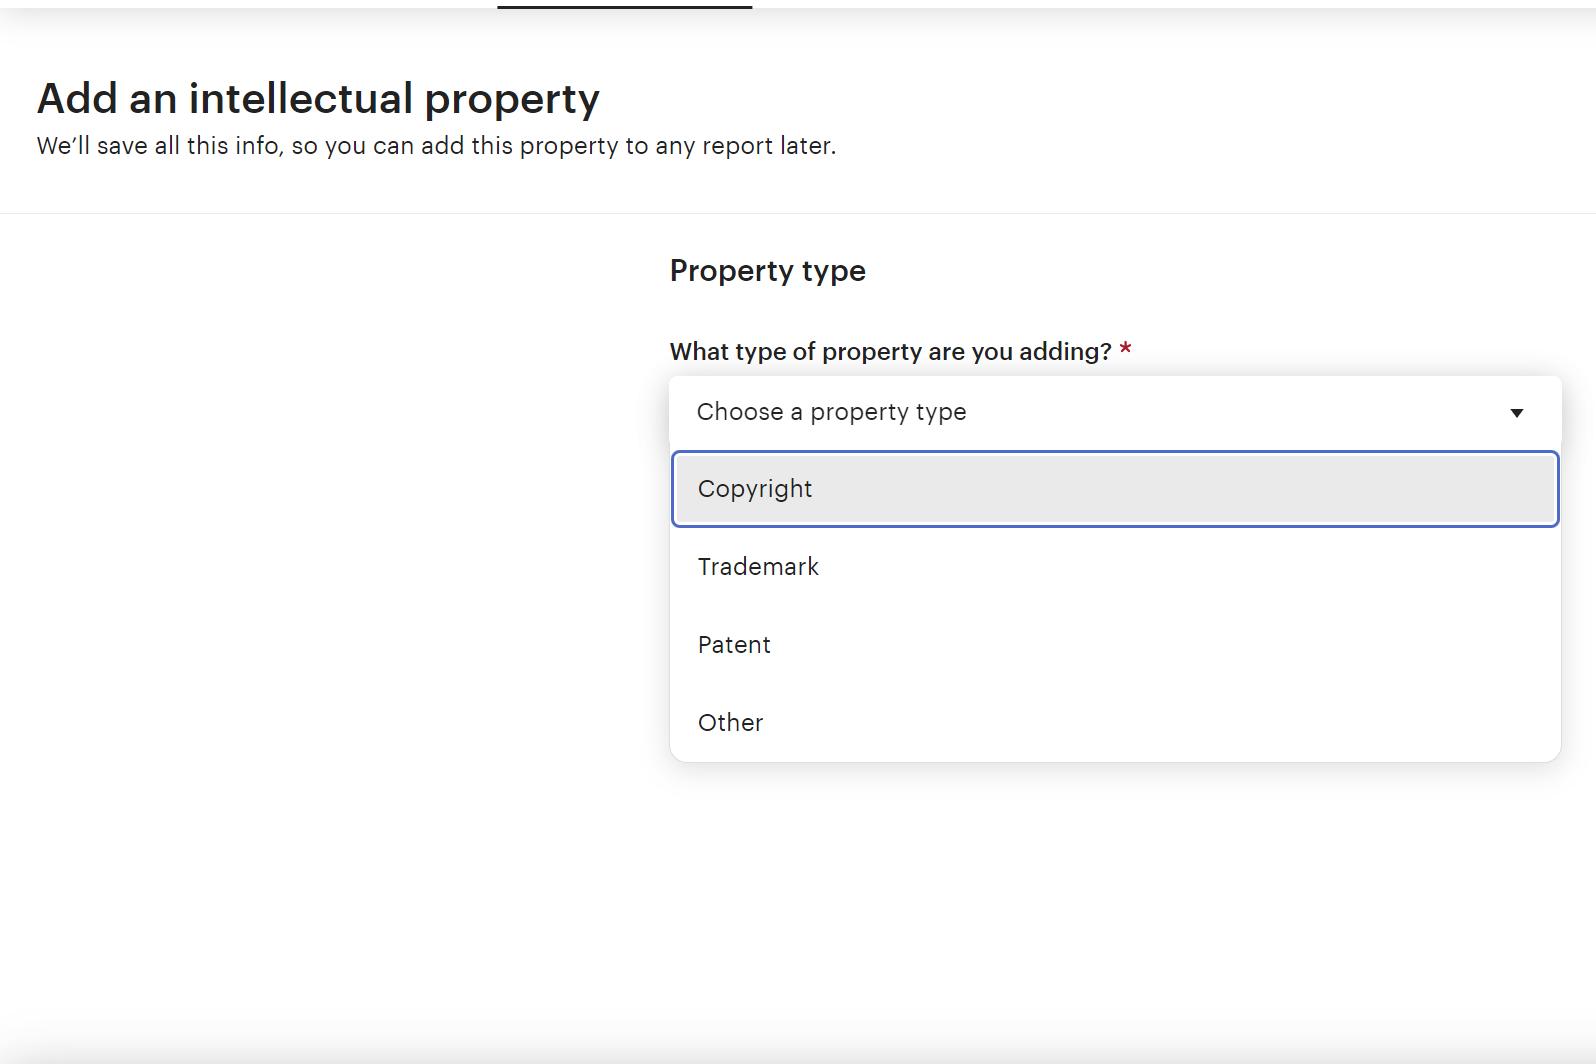Click the dark active tab indicator at top
The height and width of the screenshot is (1064, 1596).
tap(624, 6)
